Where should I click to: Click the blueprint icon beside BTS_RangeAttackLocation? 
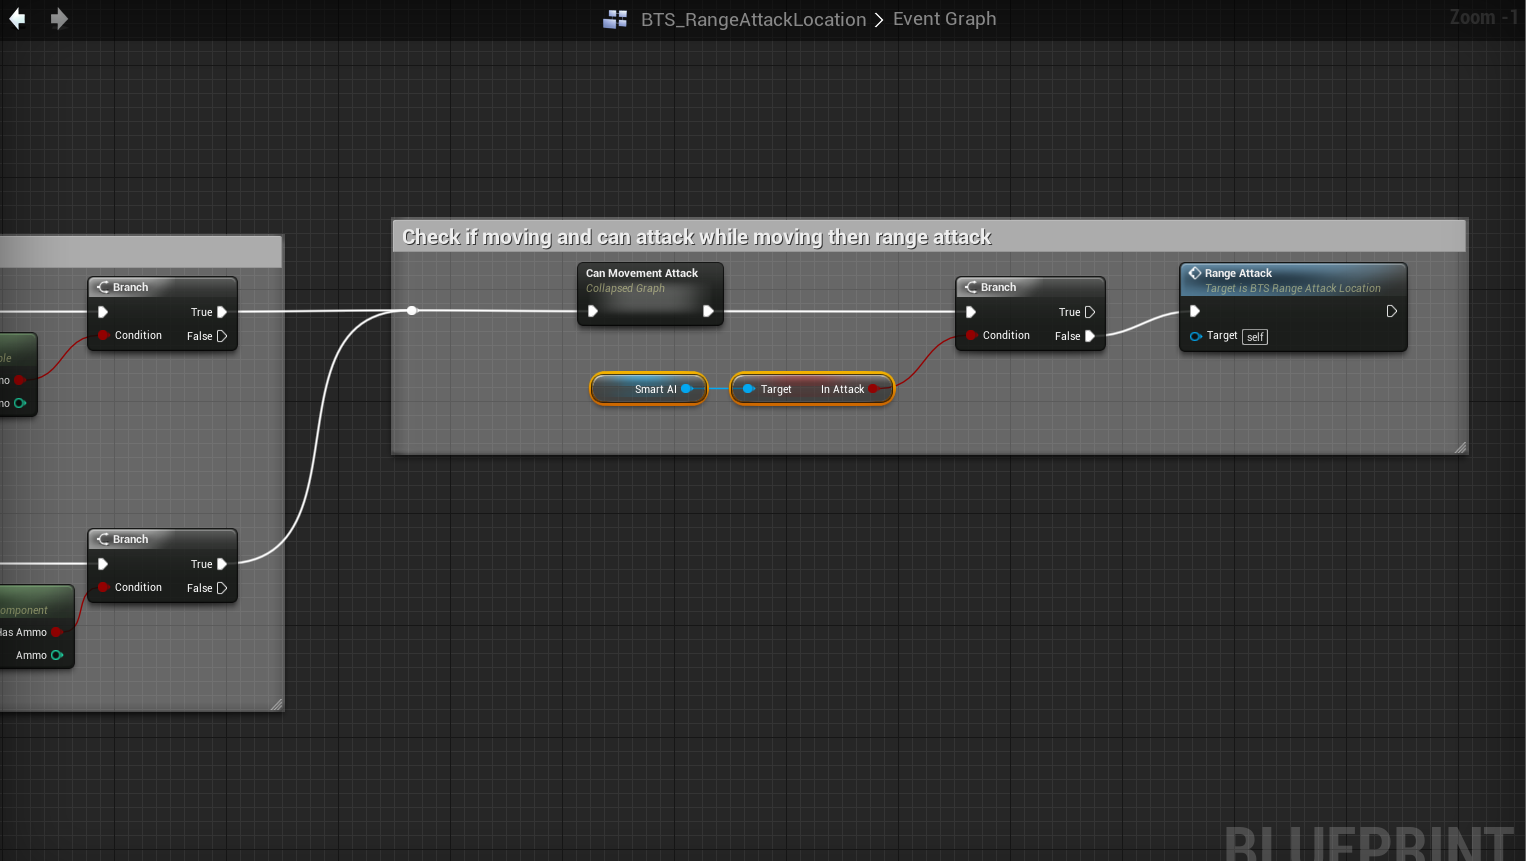click(x=615, y=19)
